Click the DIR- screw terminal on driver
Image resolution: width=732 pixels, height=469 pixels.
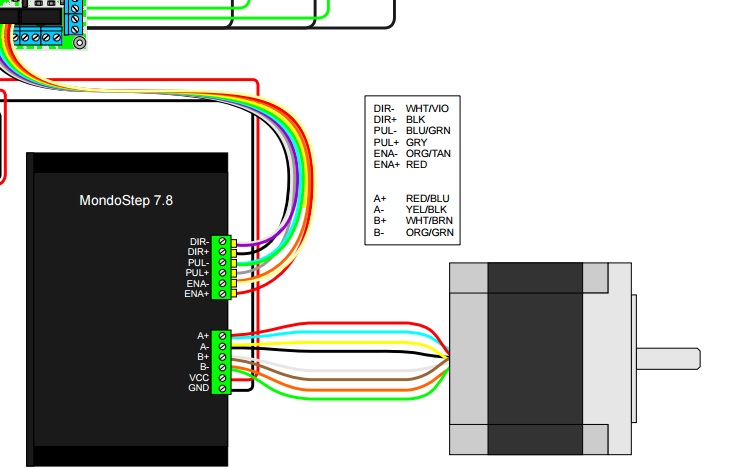pos(221,241)
